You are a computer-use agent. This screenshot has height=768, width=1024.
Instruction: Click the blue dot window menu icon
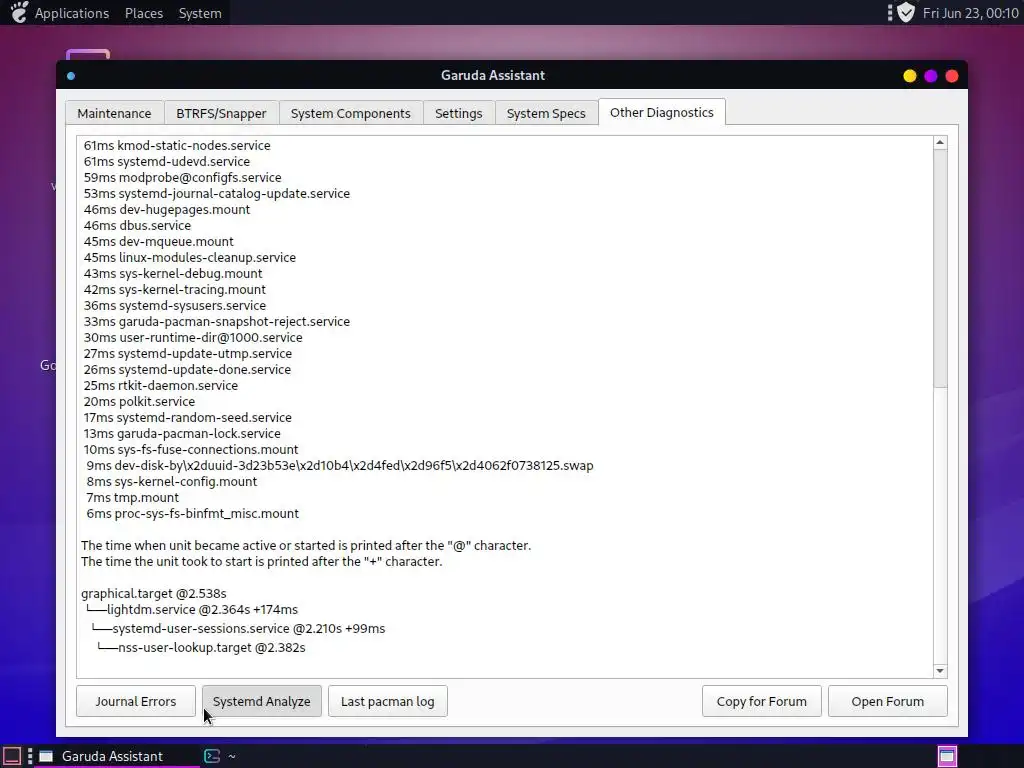pyautogui.click(x=71, y=76)
